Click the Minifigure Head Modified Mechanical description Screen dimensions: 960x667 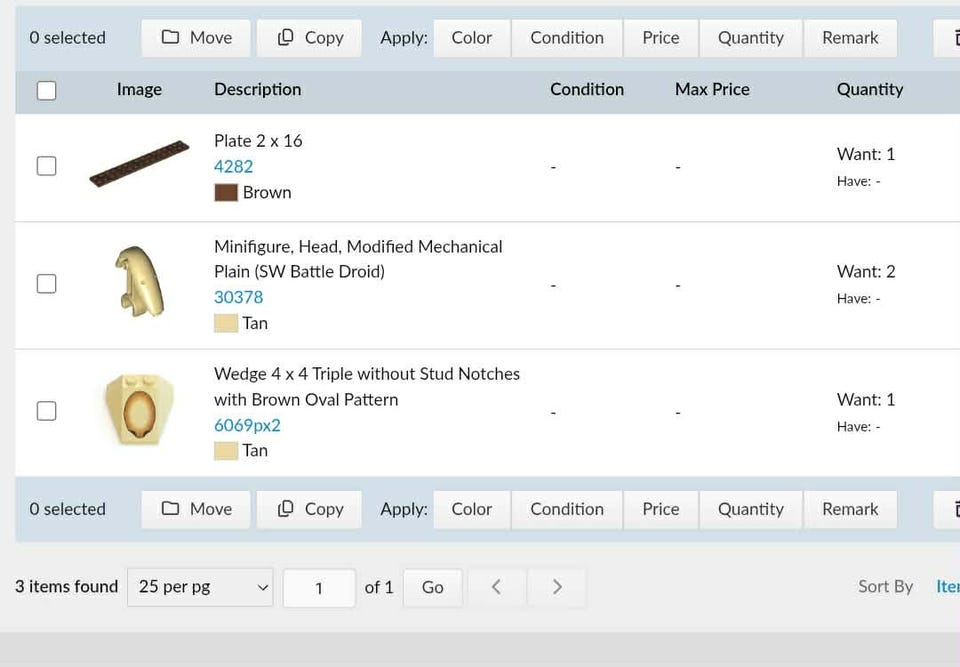pyautogui.click(x=358, y=259)
